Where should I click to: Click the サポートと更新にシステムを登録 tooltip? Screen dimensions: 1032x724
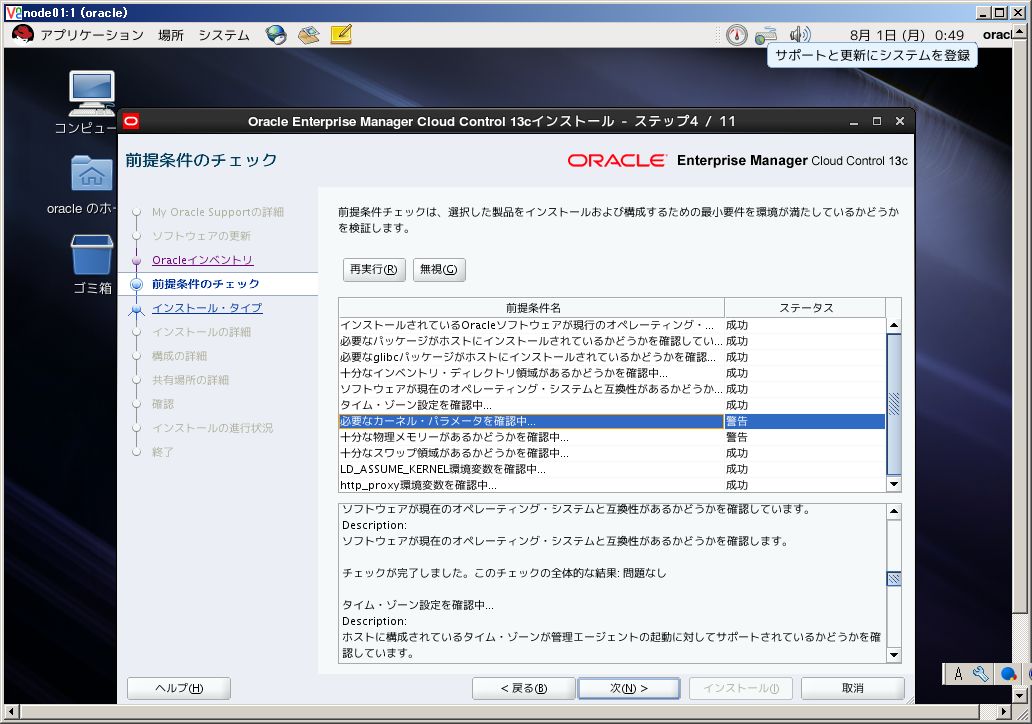pyautogui.click(x=872, y=55)
